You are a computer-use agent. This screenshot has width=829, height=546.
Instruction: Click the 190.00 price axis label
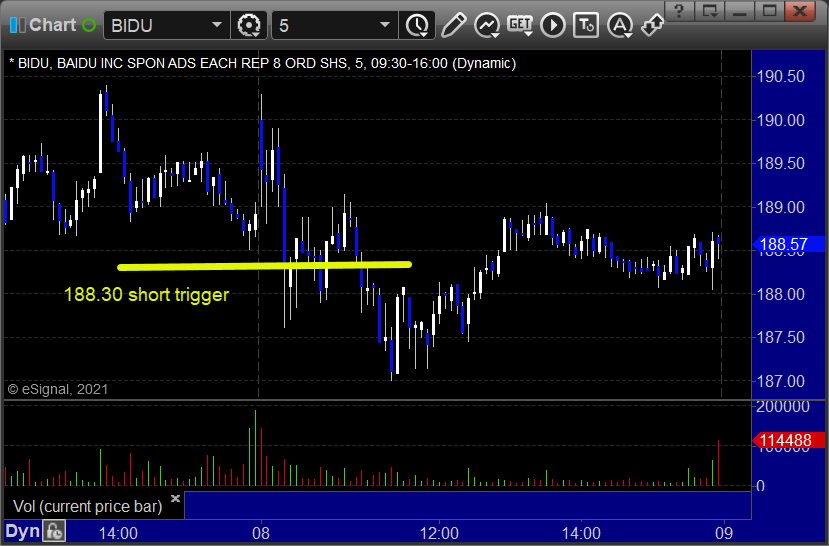point(781,120)
